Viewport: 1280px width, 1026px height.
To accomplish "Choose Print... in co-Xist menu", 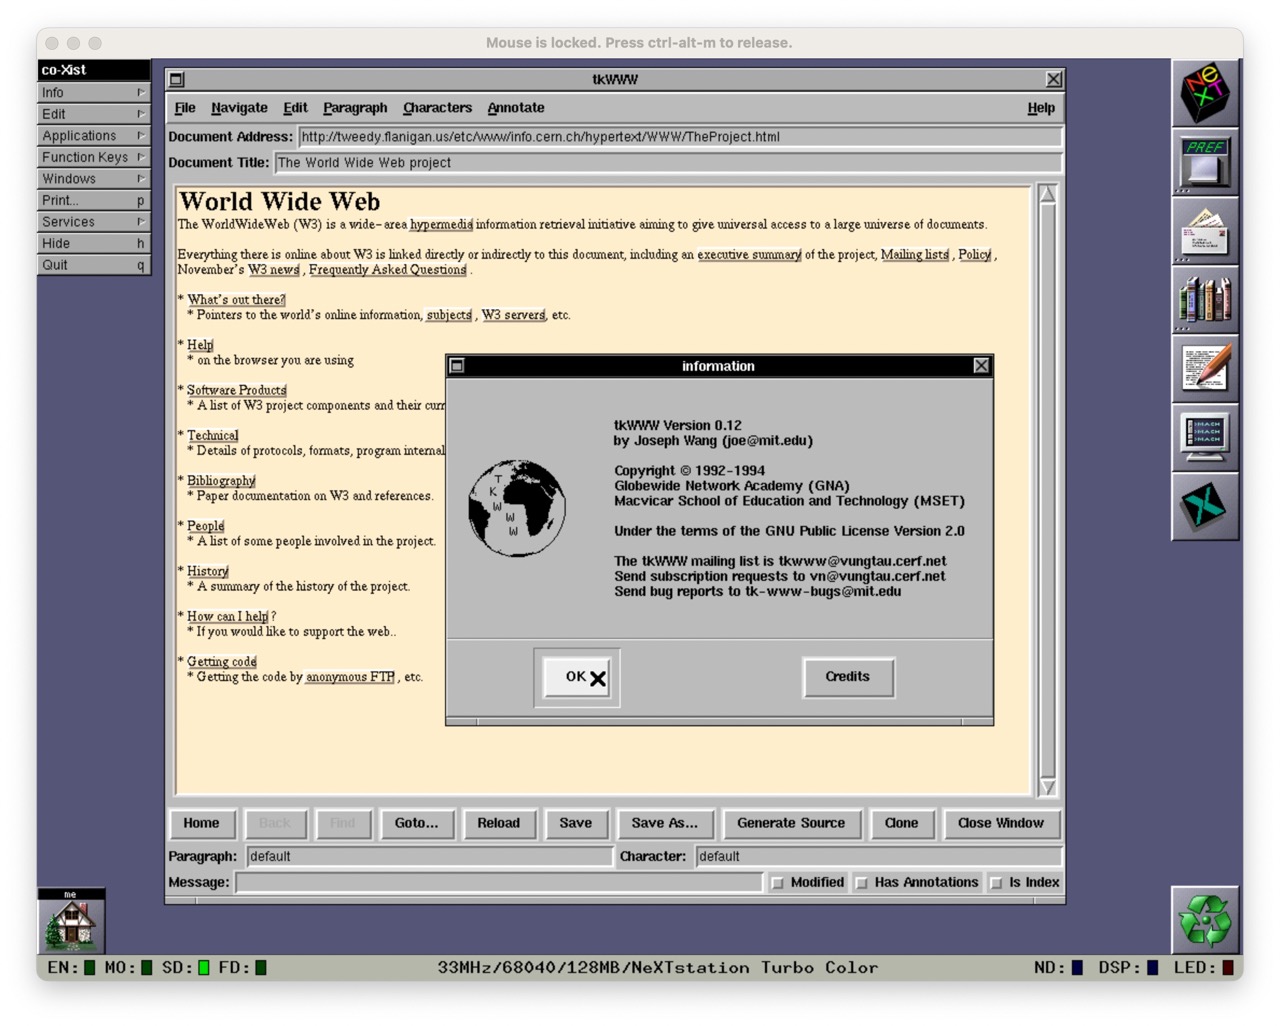I will click(x=93, y=201).
